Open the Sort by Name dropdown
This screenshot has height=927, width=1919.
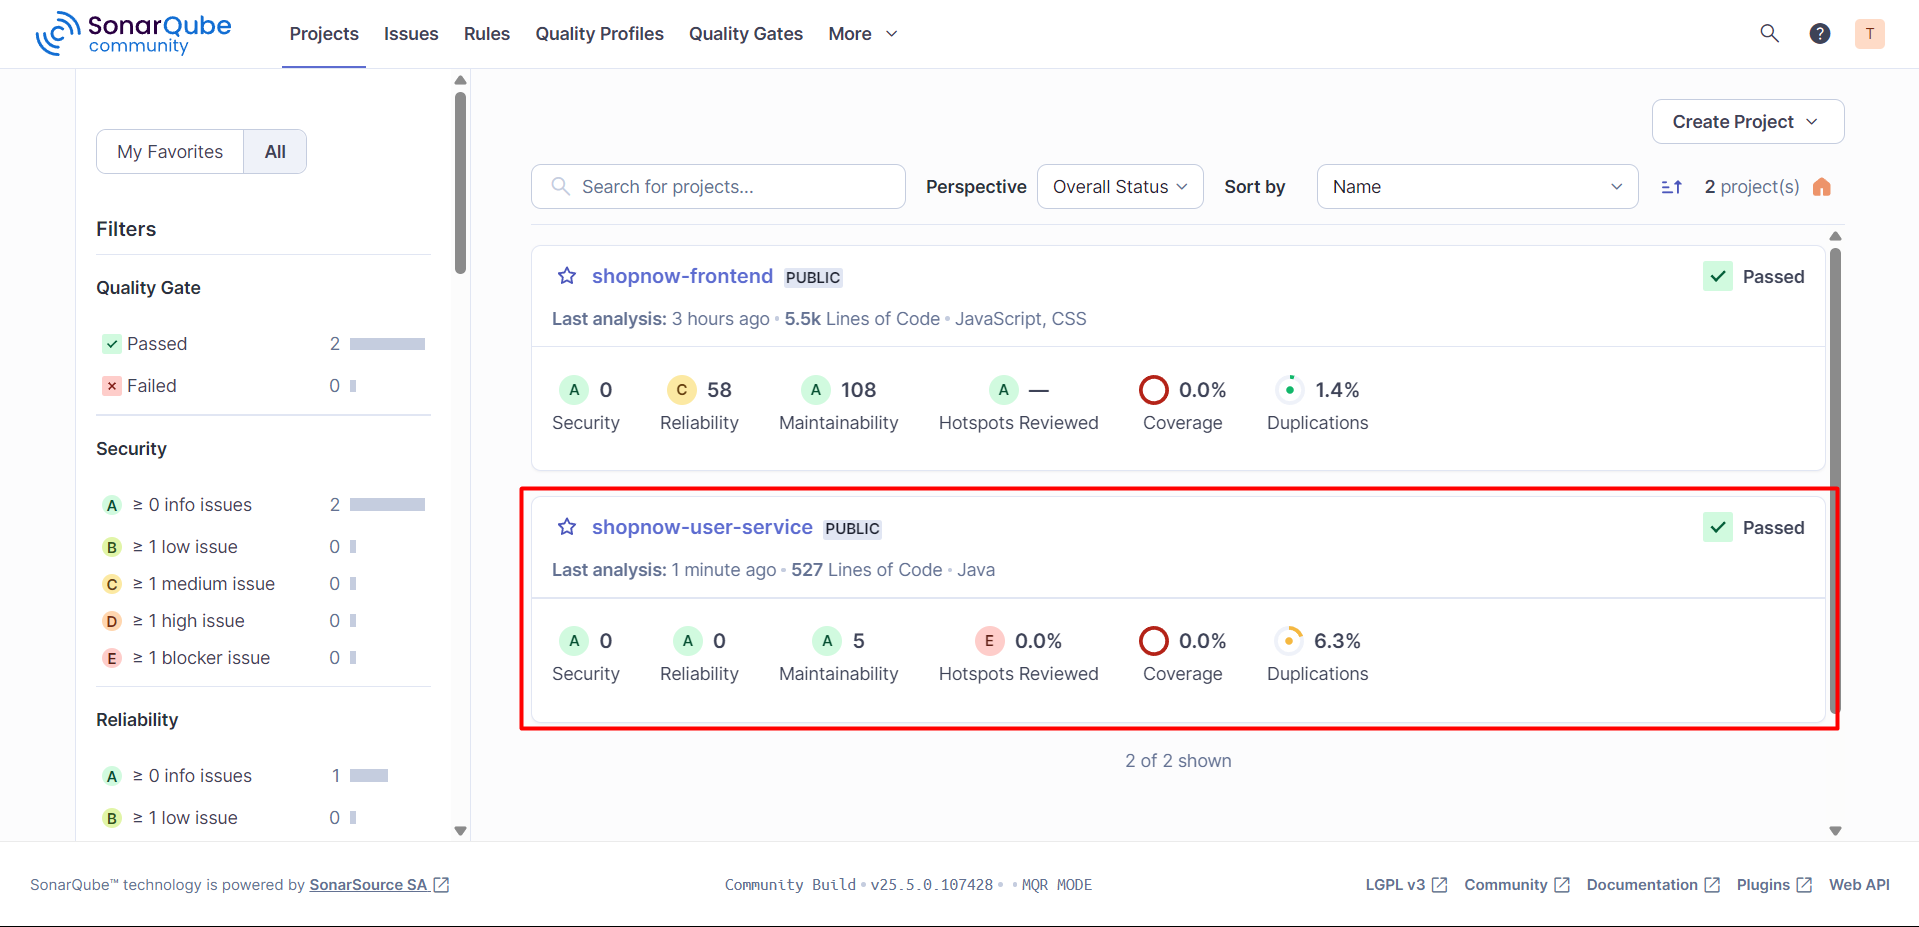(x=1476, y=187)
